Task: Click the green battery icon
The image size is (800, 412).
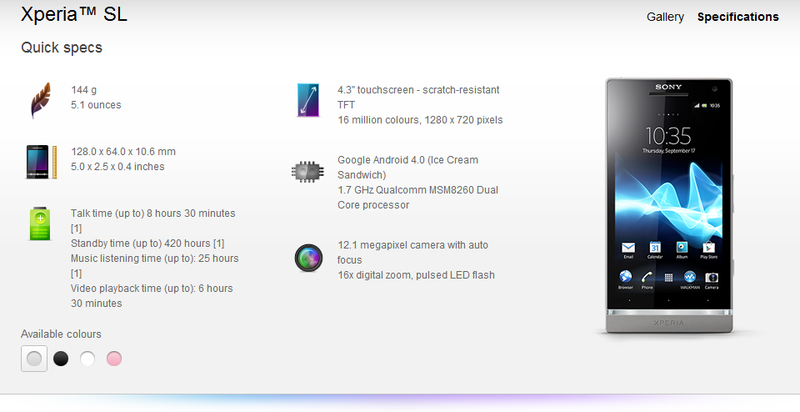Action: (x=40, y=224)
